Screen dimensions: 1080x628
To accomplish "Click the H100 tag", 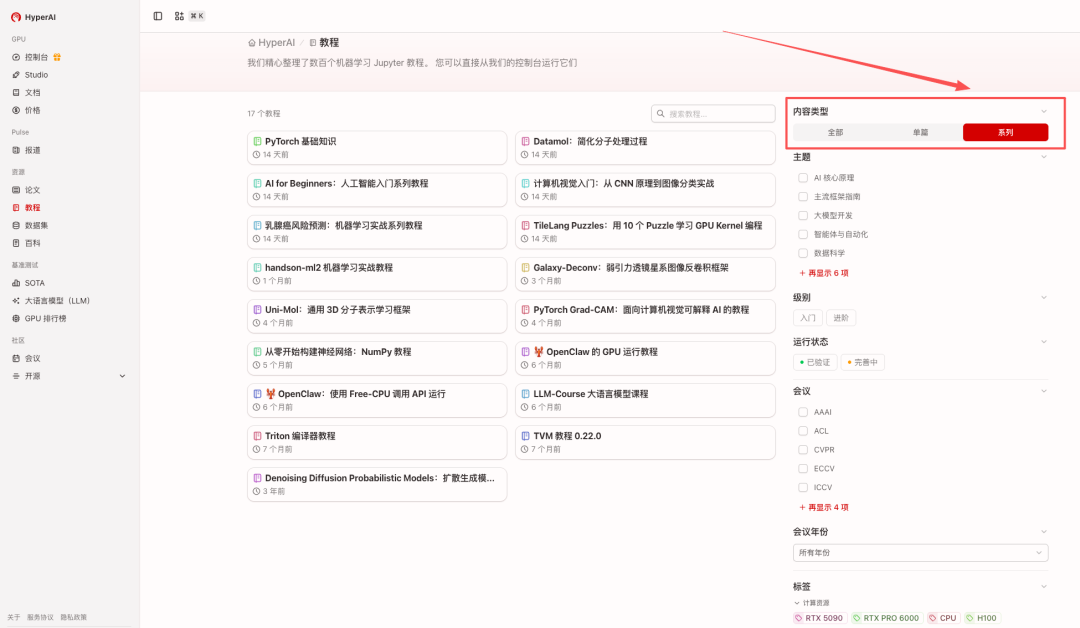I will [982, 618].
